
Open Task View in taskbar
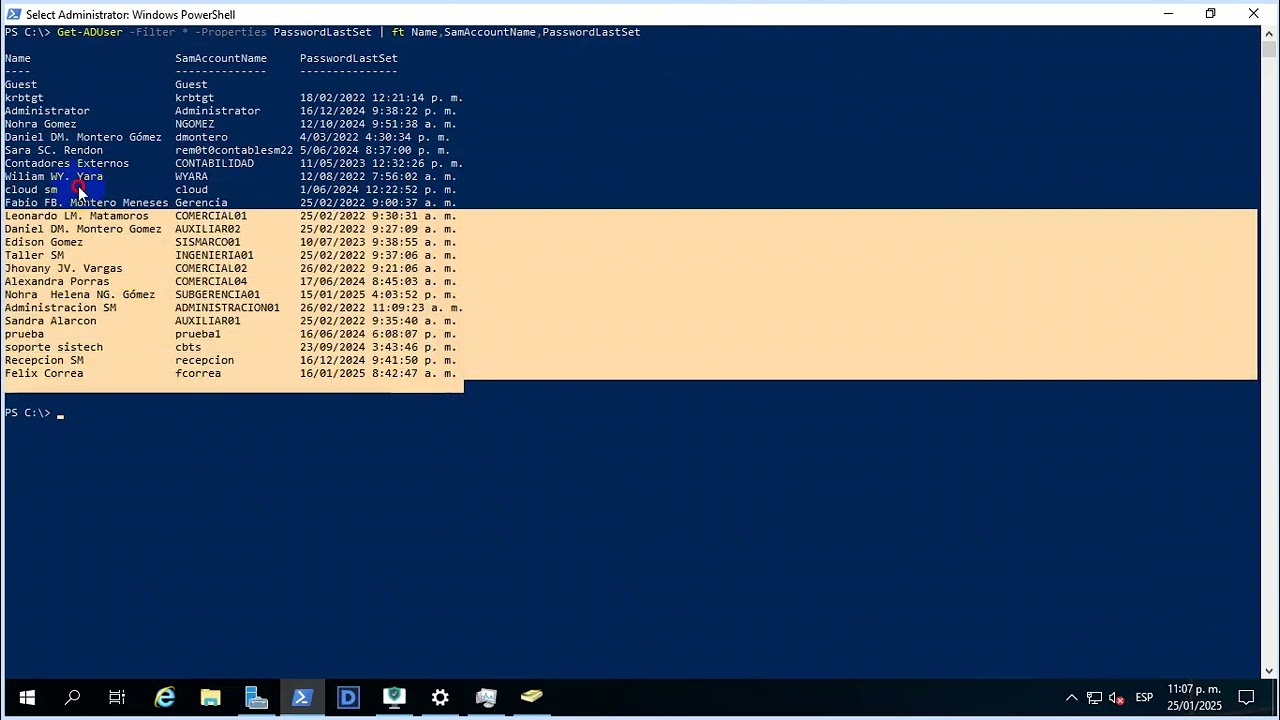coord(117,697)
